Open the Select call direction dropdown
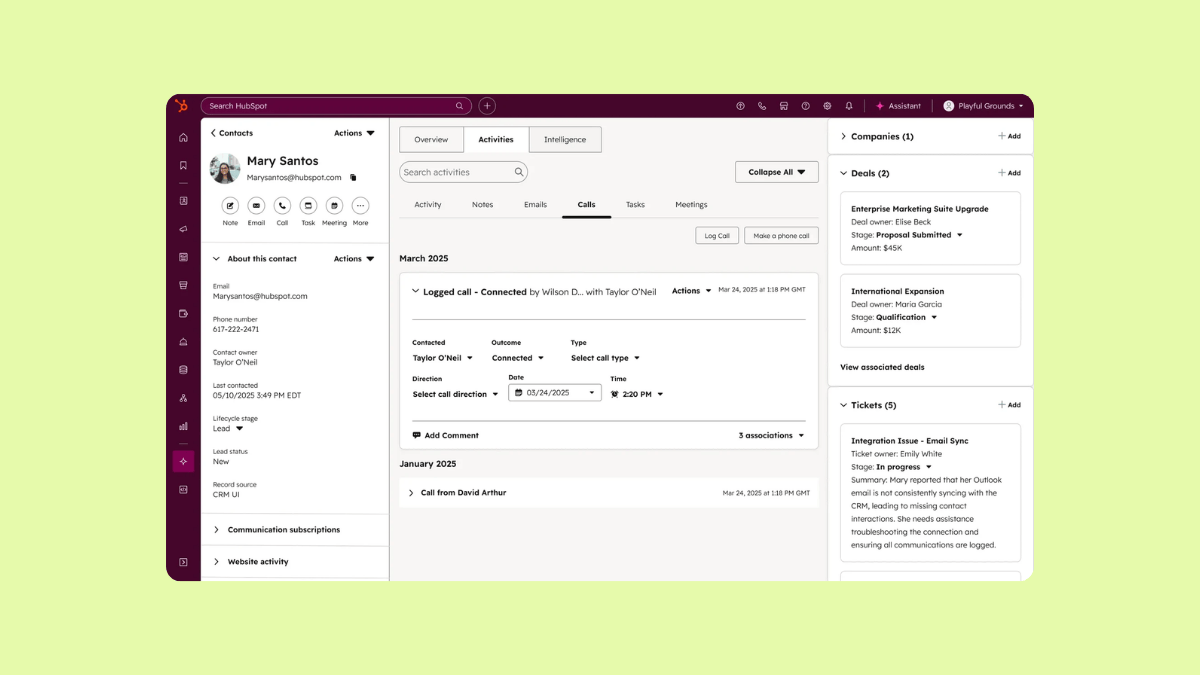1200x675 pixels. [x=455, y=394]
